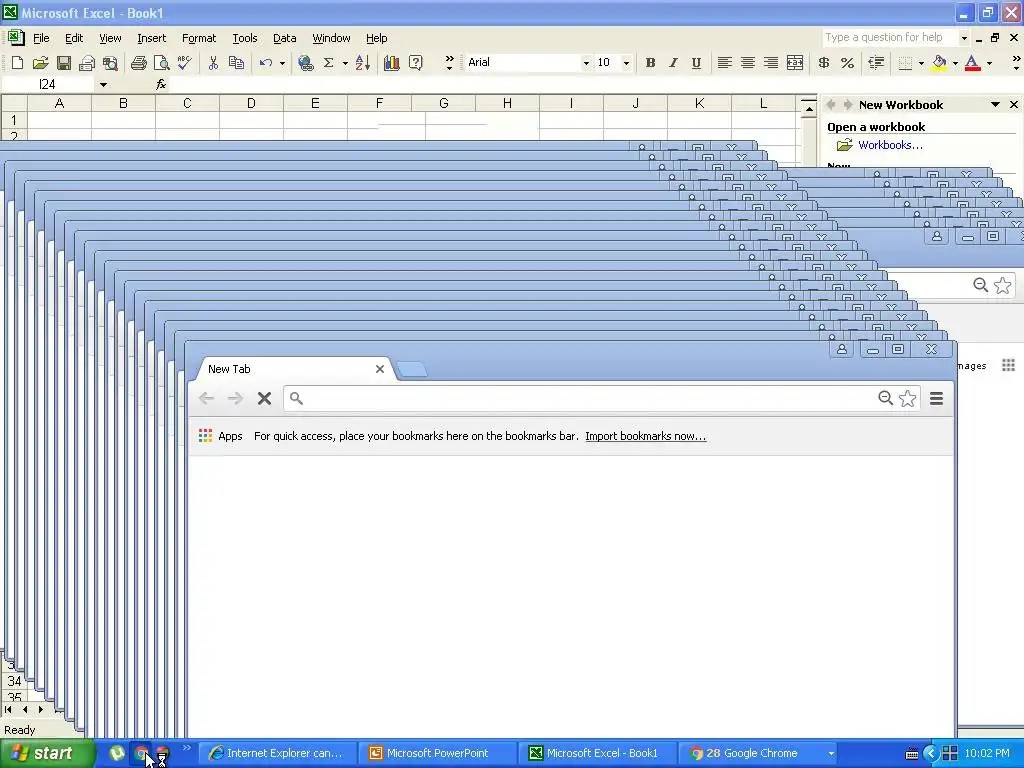
Task: Launch uTorrent from quick launch bar
Action: tap(117, 753)
